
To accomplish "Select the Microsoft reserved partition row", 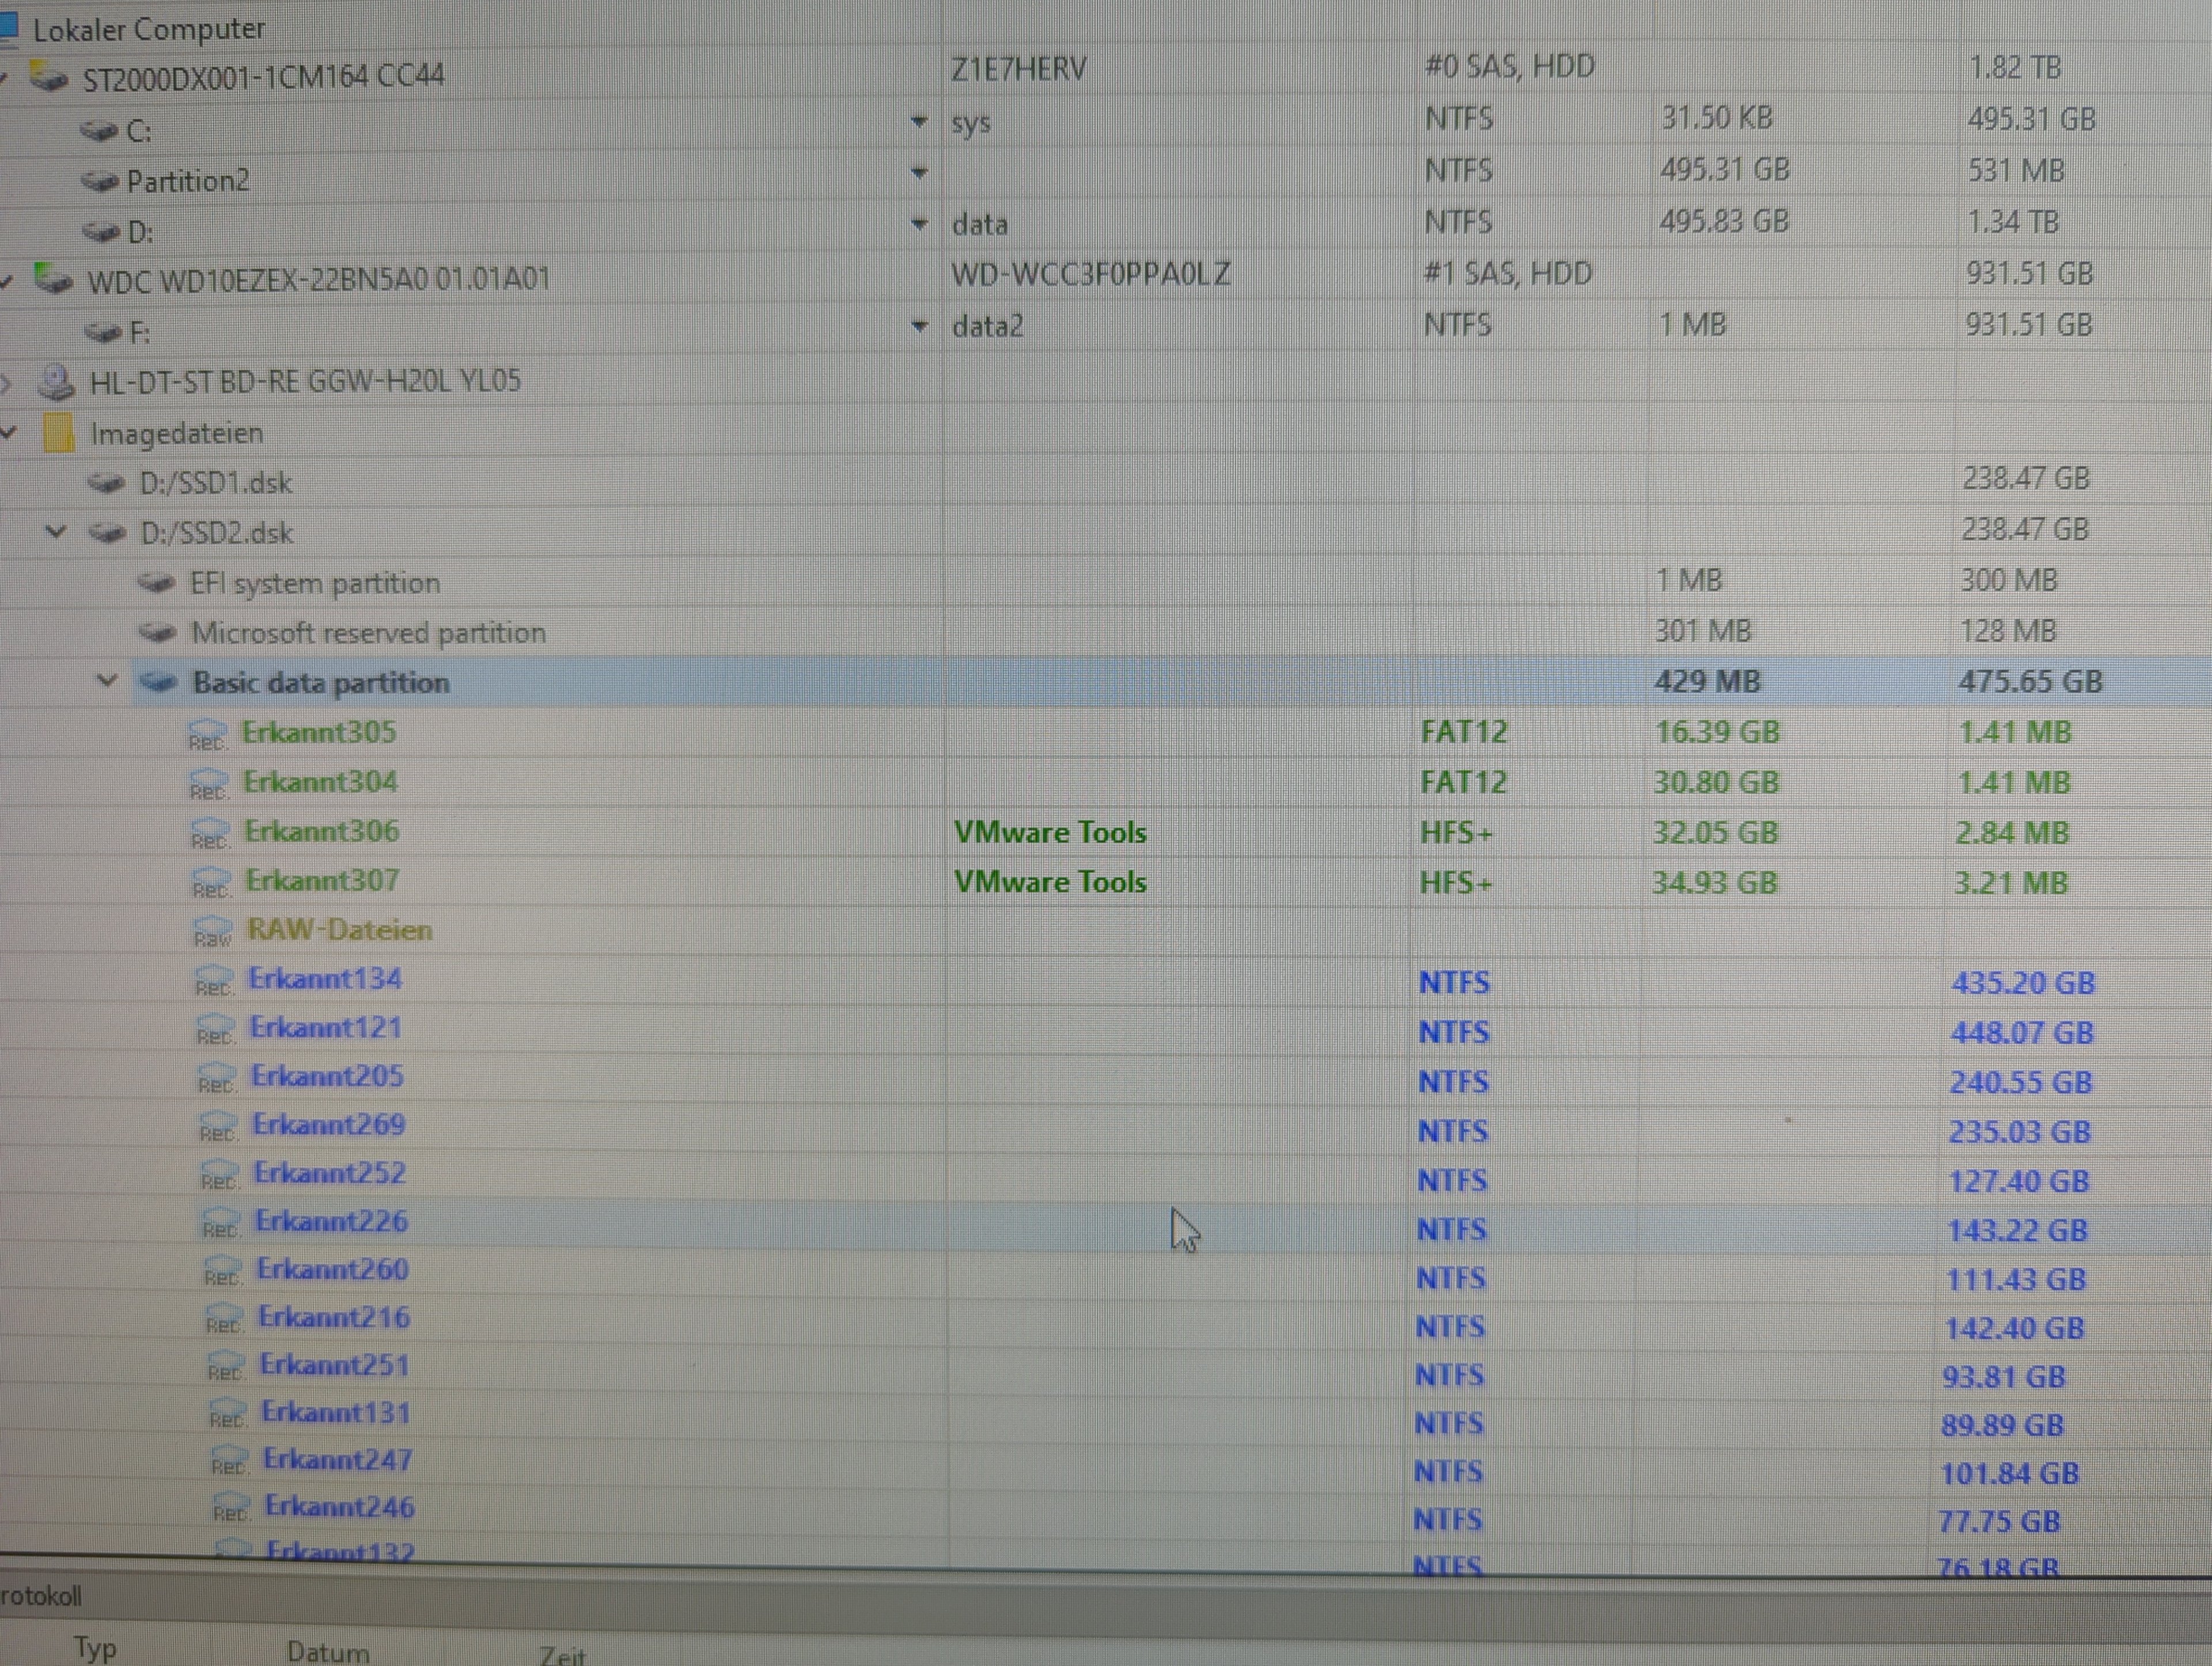I will coord(368,632).
